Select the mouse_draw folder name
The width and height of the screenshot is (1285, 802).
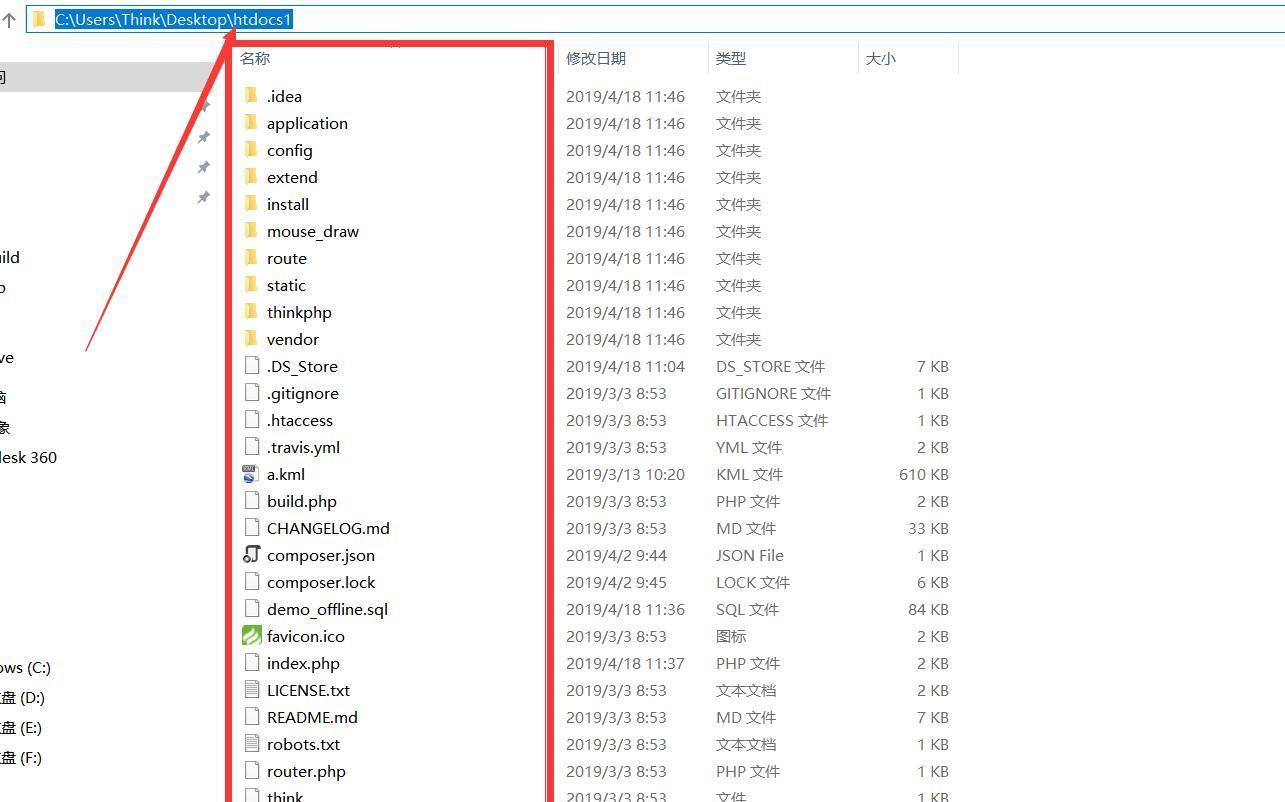(313, 231)
